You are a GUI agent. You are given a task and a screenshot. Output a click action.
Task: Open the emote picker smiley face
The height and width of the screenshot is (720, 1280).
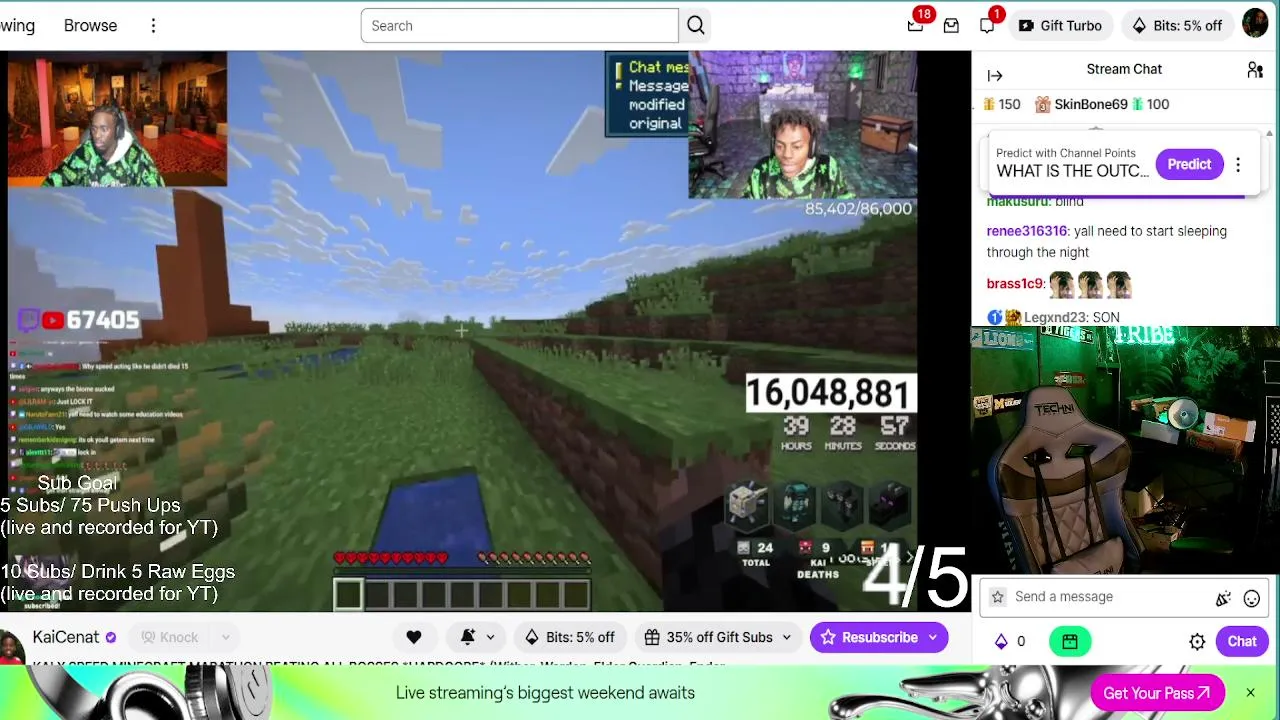(1251, 599)
